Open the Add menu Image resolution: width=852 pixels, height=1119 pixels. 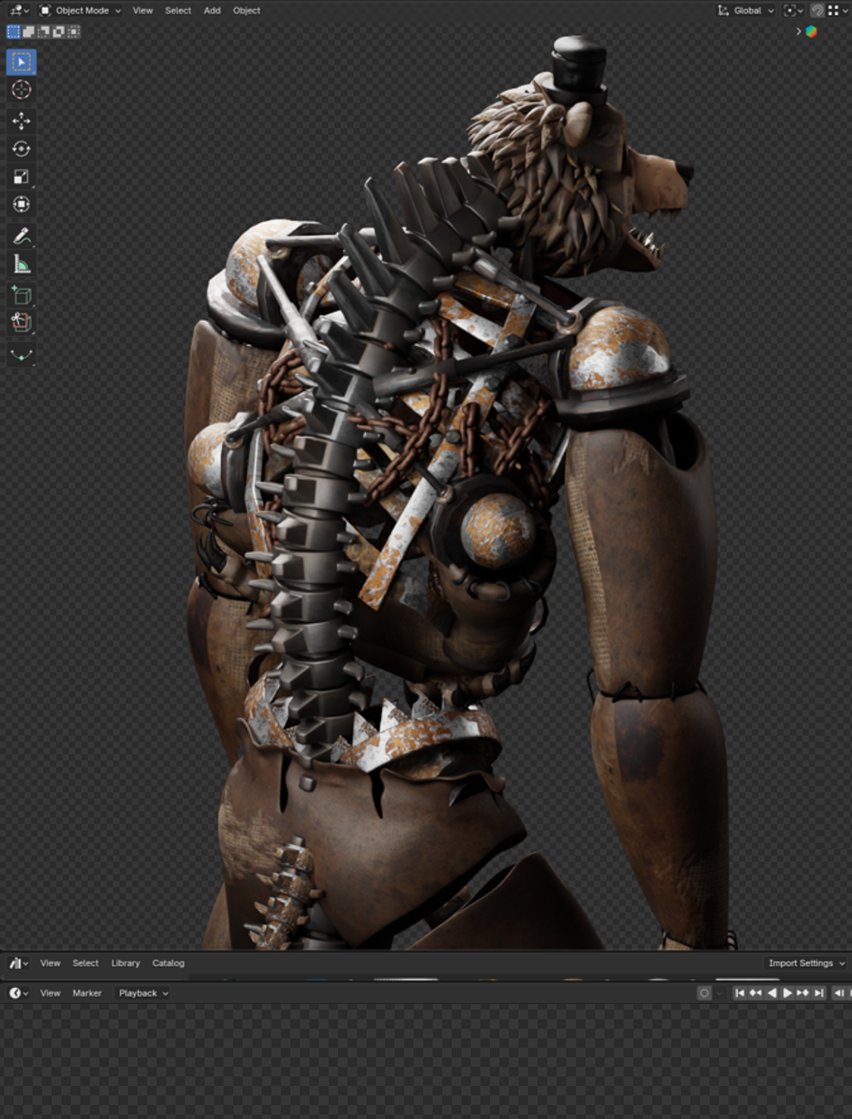tap(212, 11)
